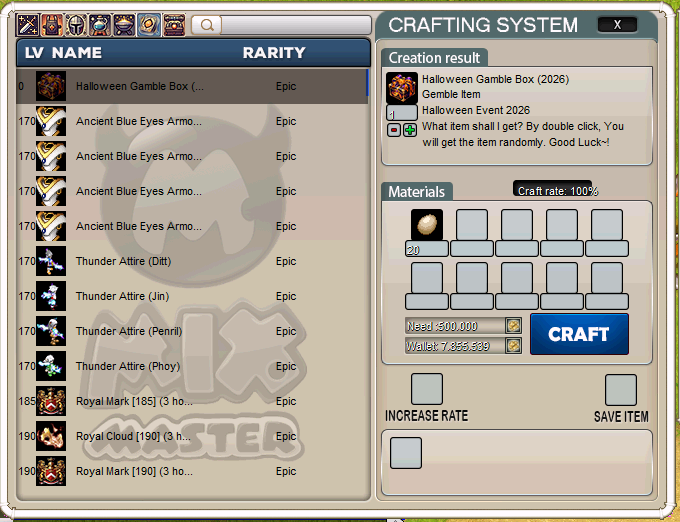Click Royal Cloud [190] item icon
This screenshot has height=522, width=680.
point(51,436)
